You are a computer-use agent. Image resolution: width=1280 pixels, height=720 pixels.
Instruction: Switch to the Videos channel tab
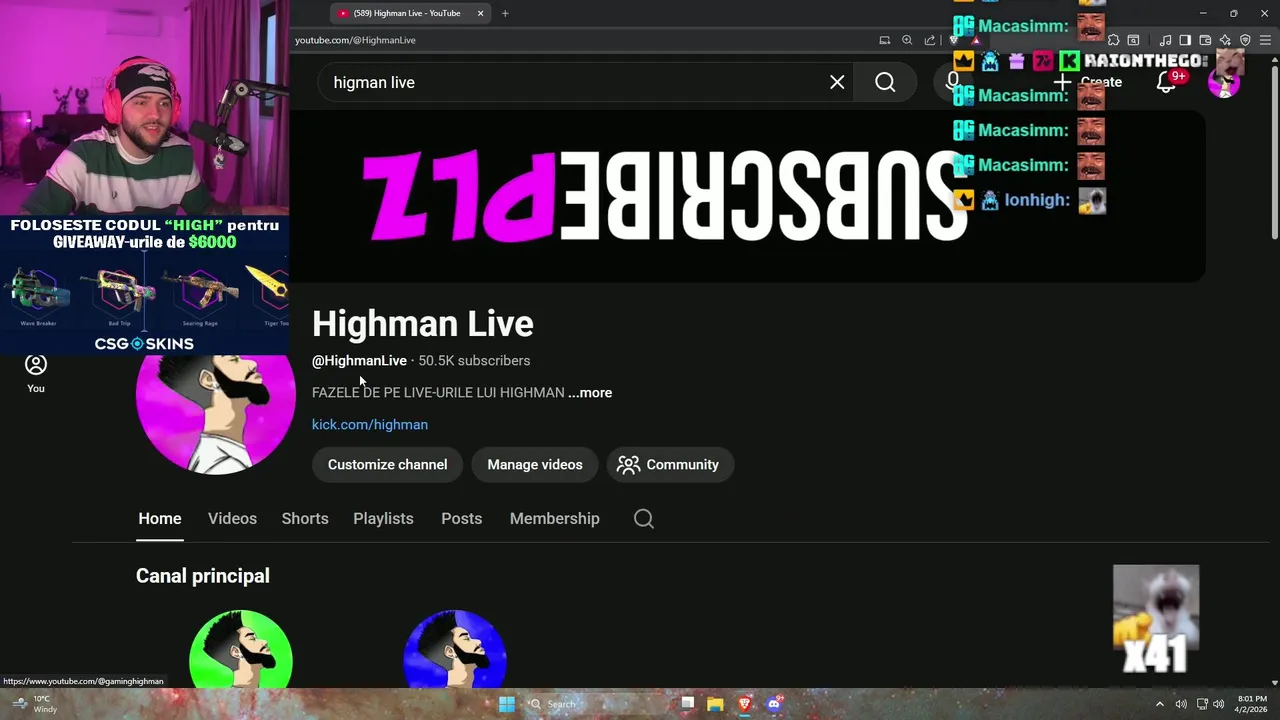(x=232, y=518)
